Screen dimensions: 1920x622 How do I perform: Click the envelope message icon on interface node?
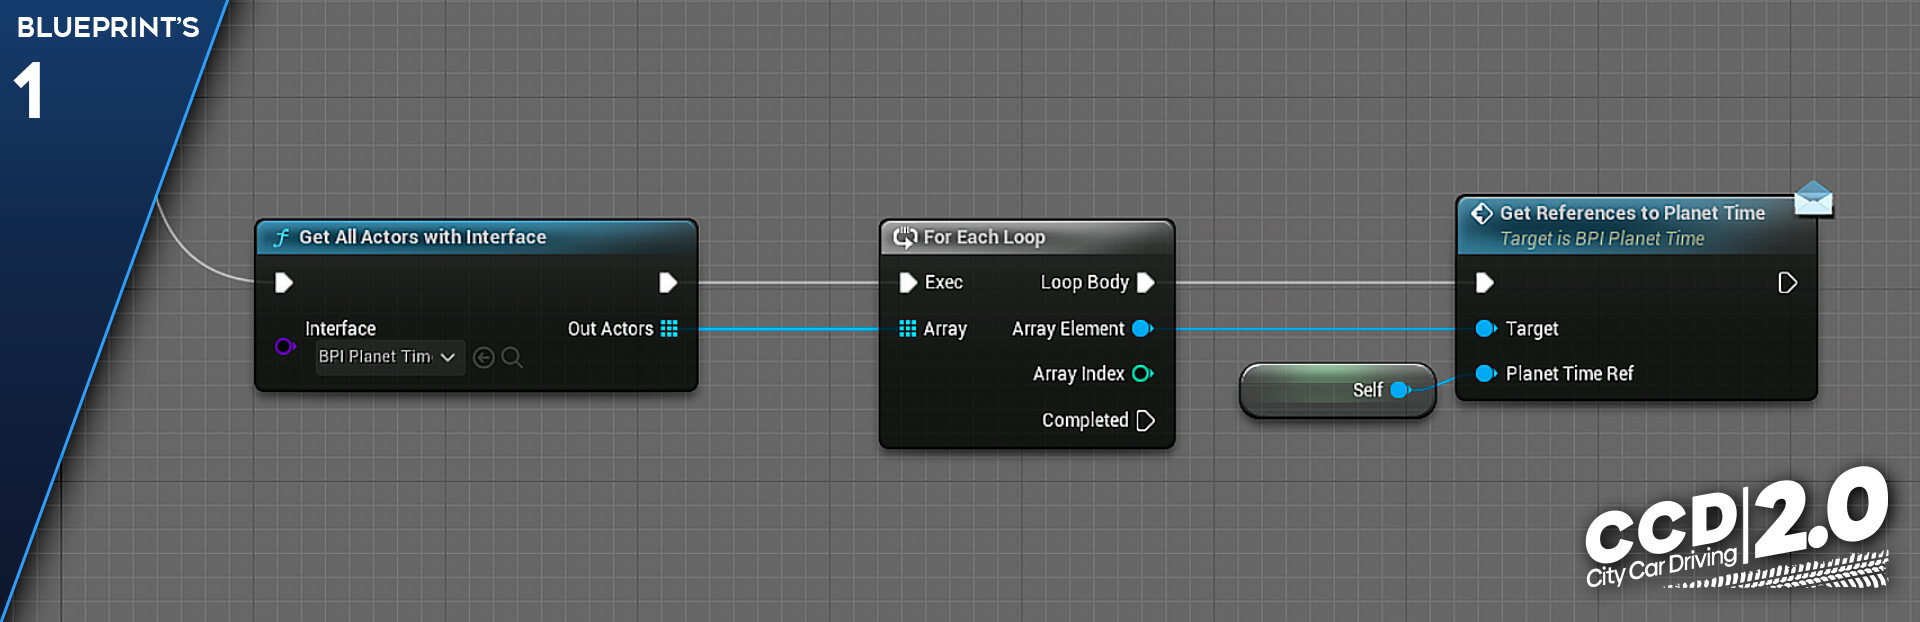[x=1813, y=198]
